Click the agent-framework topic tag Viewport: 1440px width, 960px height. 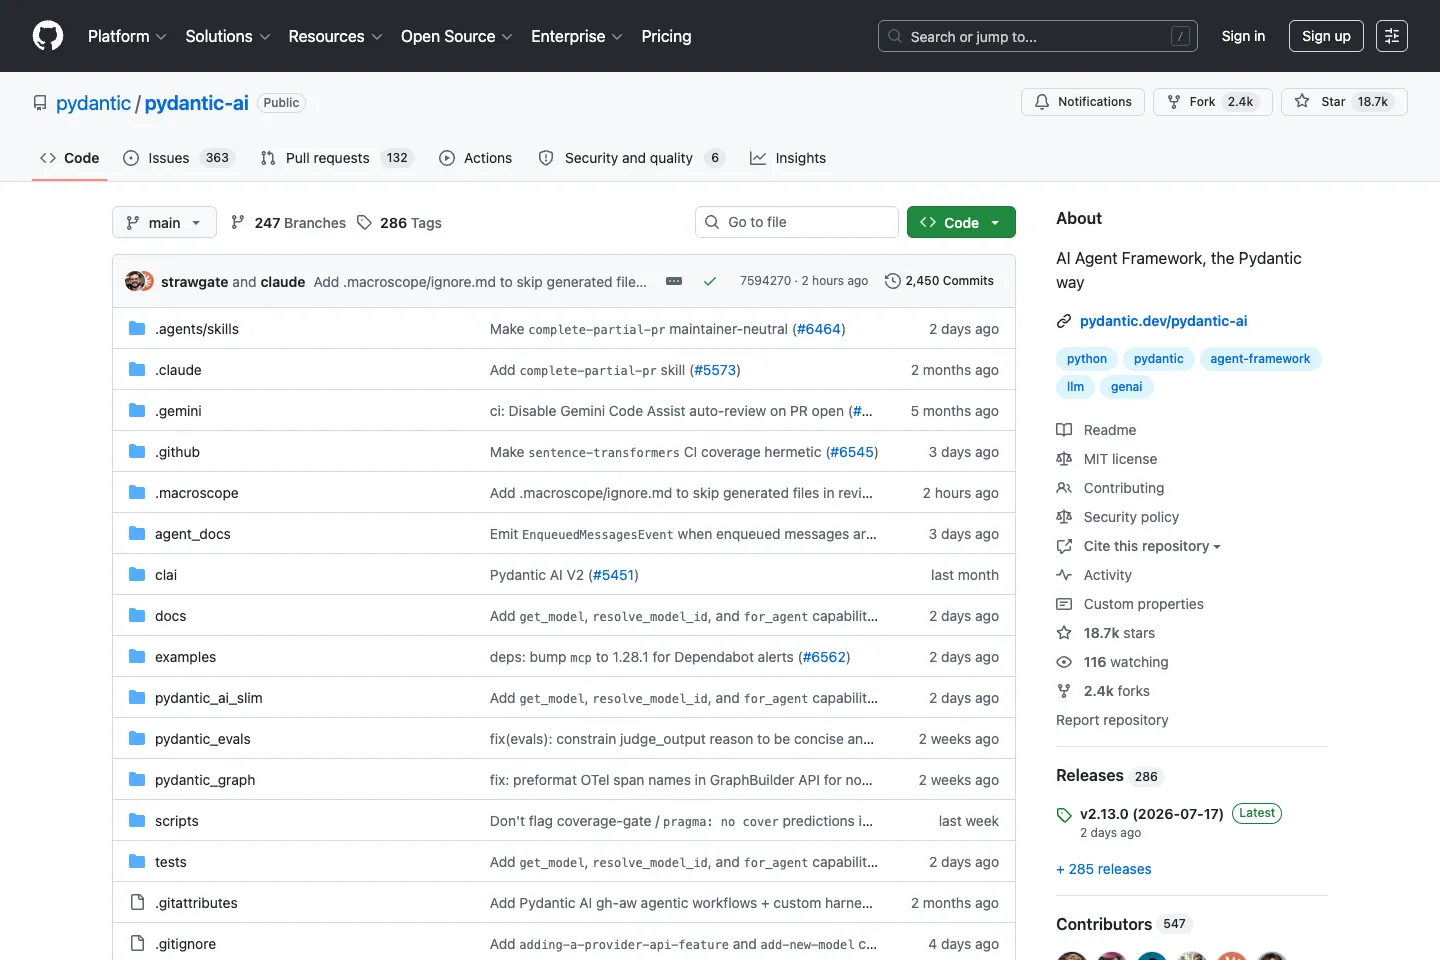[1260, 359]
